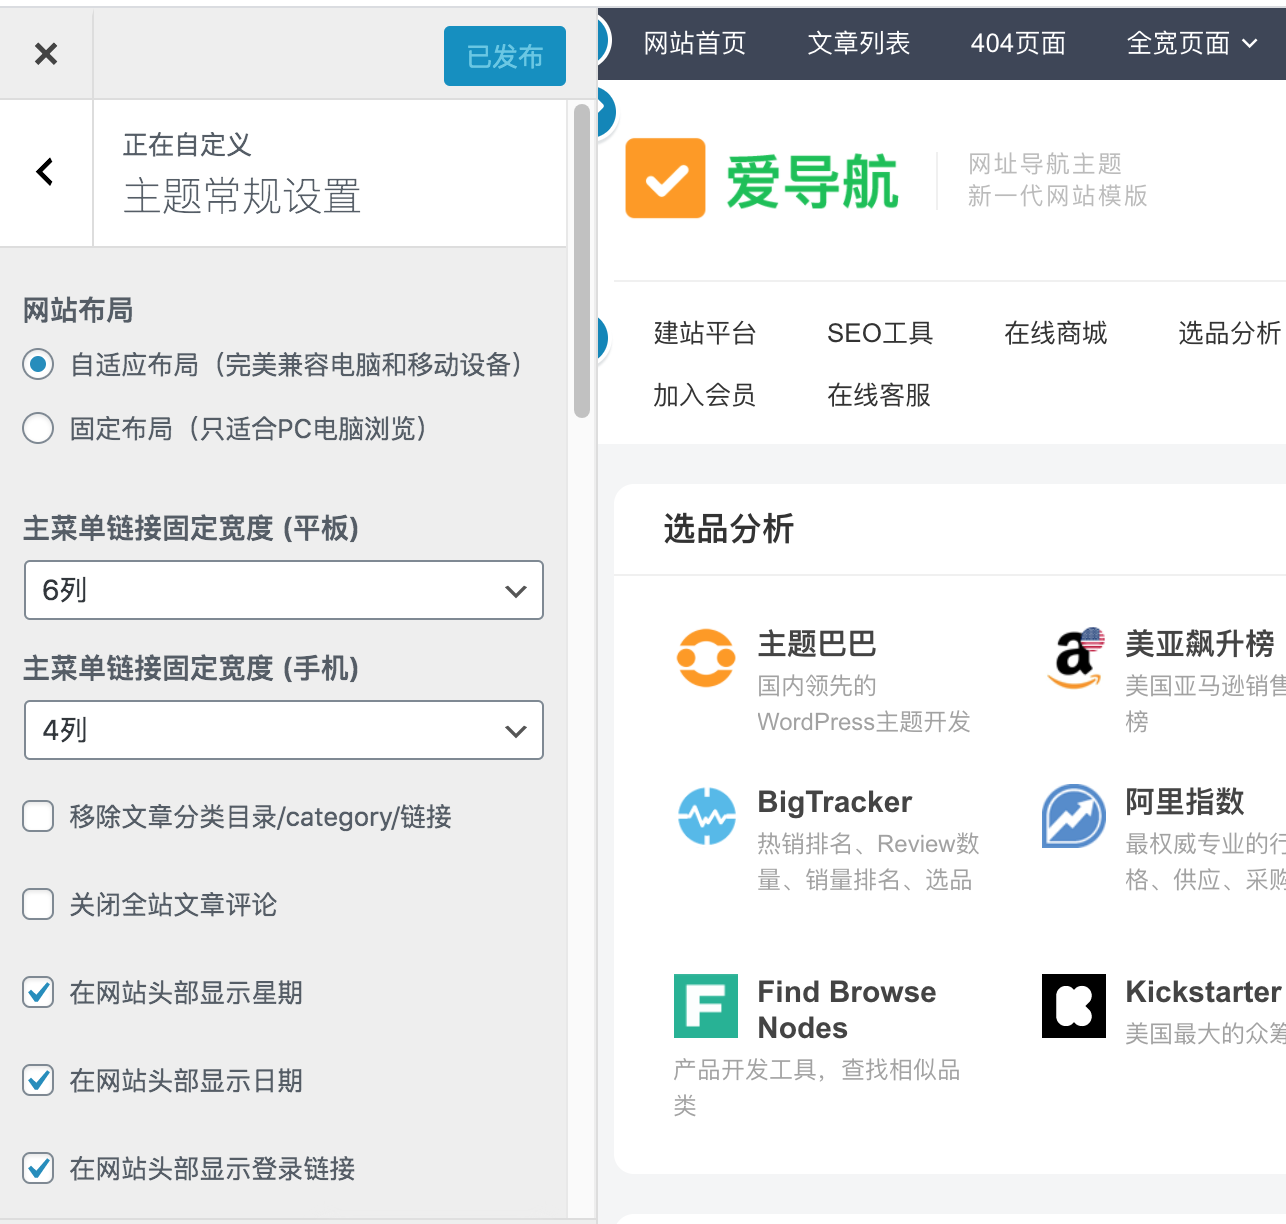Image resolution: width=1286 pixels, height=1224 pixels.
Task: Enable 移除文章分类目录/category/链接 checkbox
Action: 38,817
